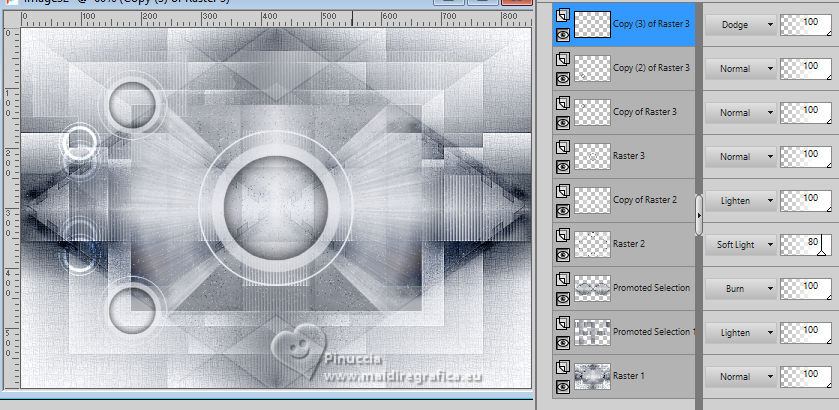The width and height of the screenshot is (839, 410).
Task: Select layer name Copy of Raster 2
Action: pyautogui.click(x=645, y=200)
